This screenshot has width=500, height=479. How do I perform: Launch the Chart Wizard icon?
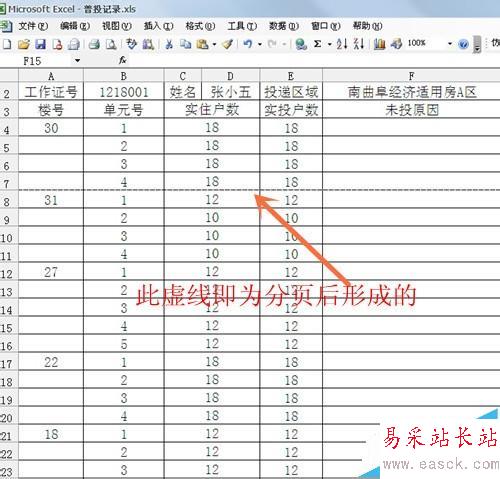coord(379,44)
